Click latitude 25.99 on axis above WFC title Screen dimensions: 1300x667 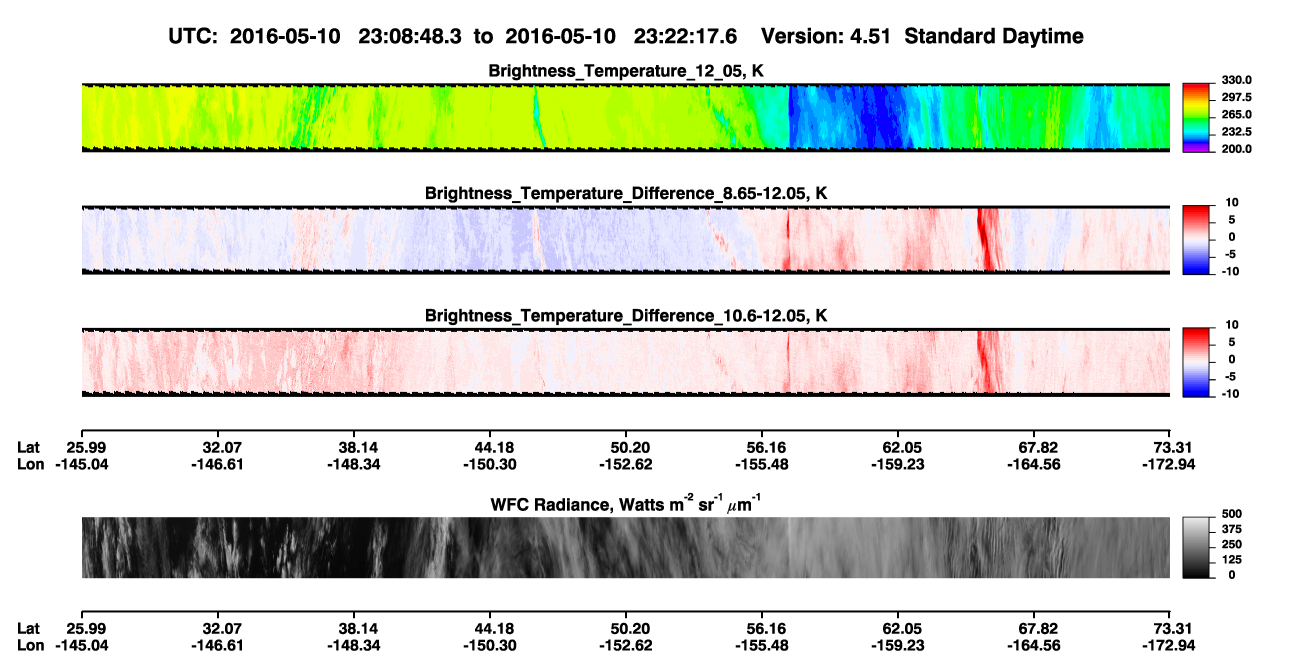tap(88, 447)
